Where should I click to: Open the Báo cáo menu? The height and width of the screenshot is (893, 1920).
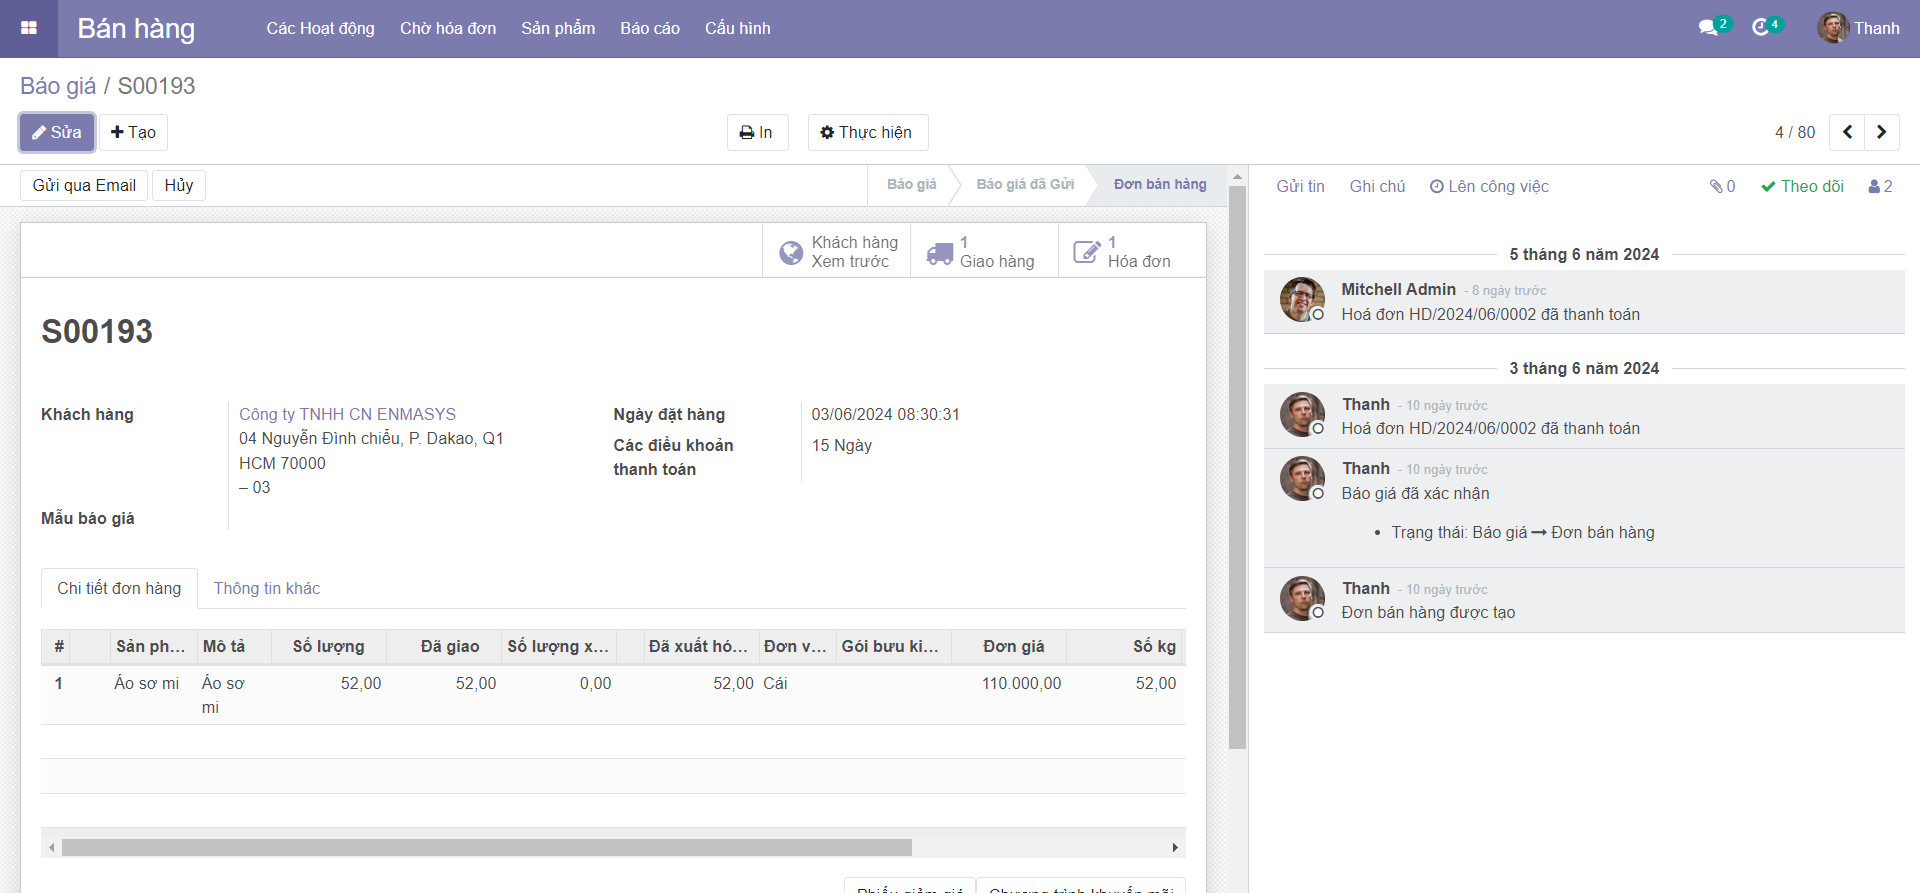point(649,28)
